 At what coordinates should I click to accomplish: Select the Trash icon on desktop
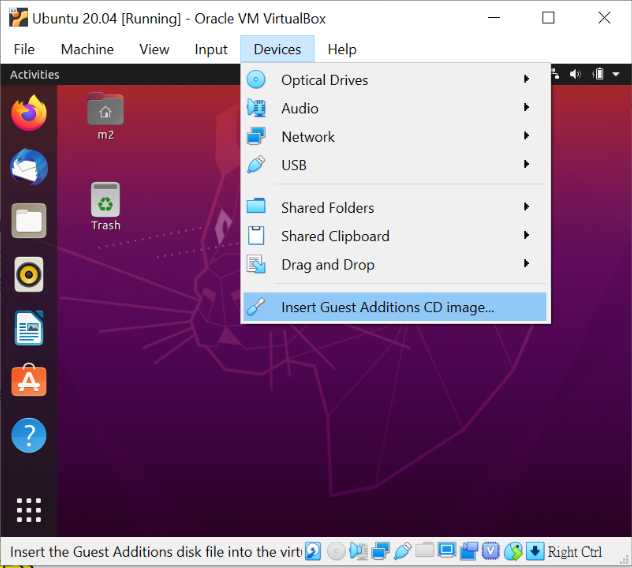pos(106,206)
